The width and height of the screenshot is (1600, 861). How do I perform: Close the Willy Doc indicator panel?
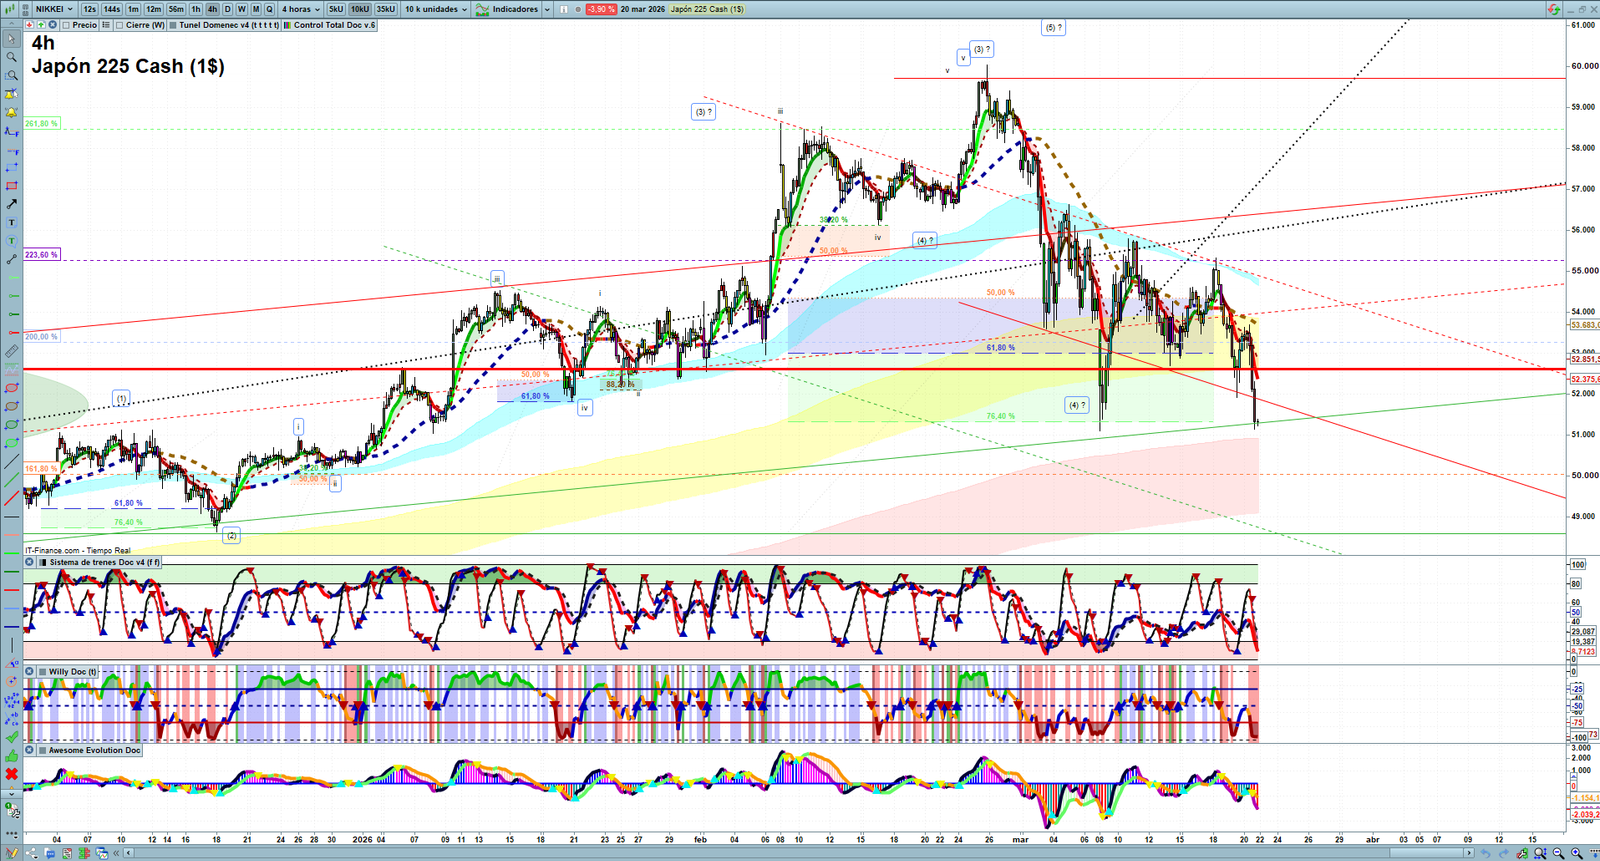coord(30,672)
